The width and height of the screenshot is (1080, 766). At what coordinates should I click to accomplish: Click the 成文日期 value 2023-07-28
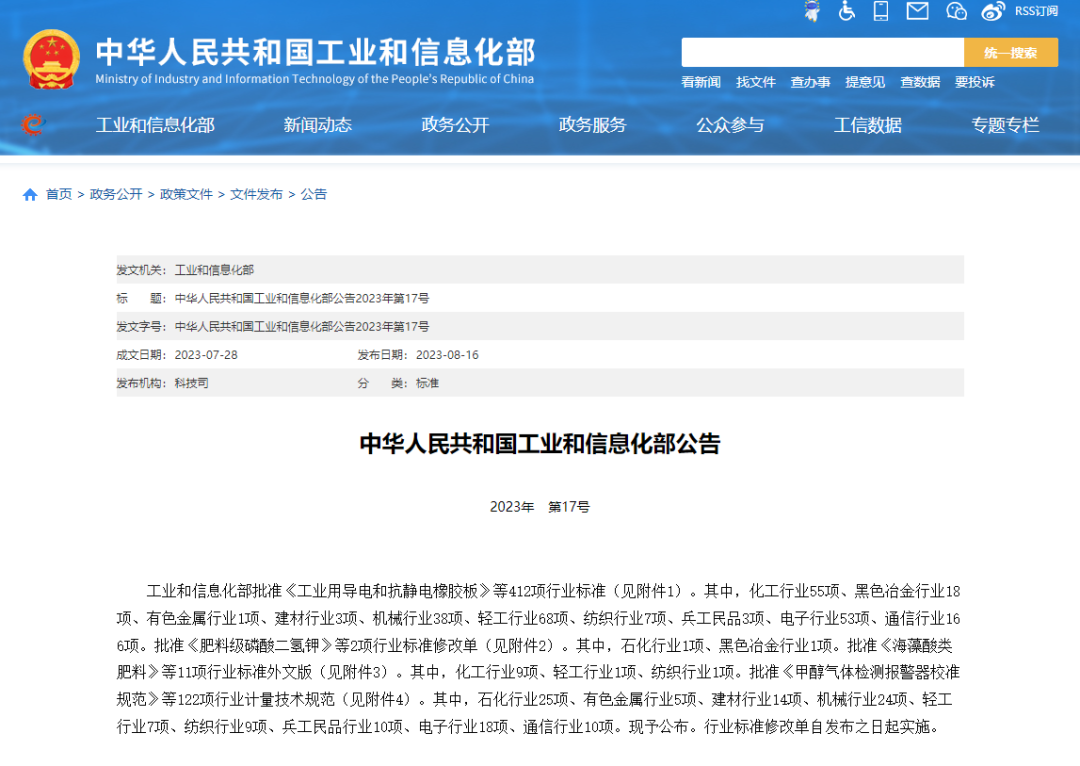tap(206, 355)
